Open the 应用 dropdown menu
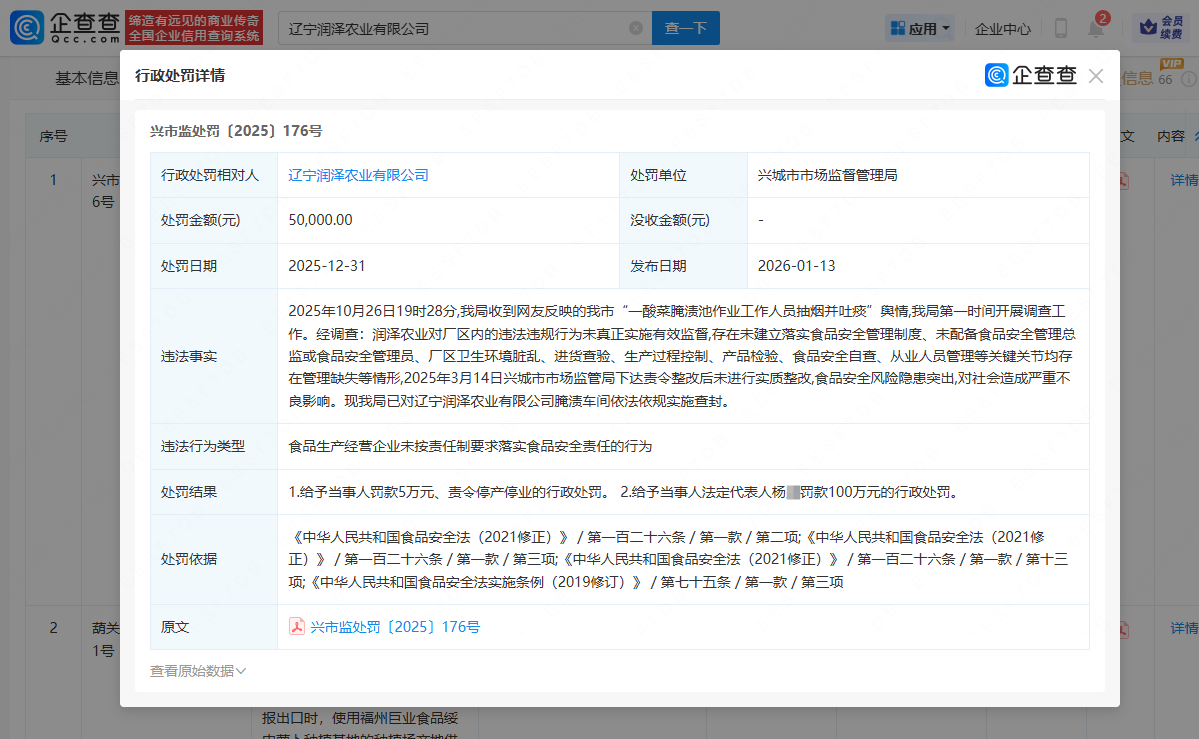 [920, 29]
